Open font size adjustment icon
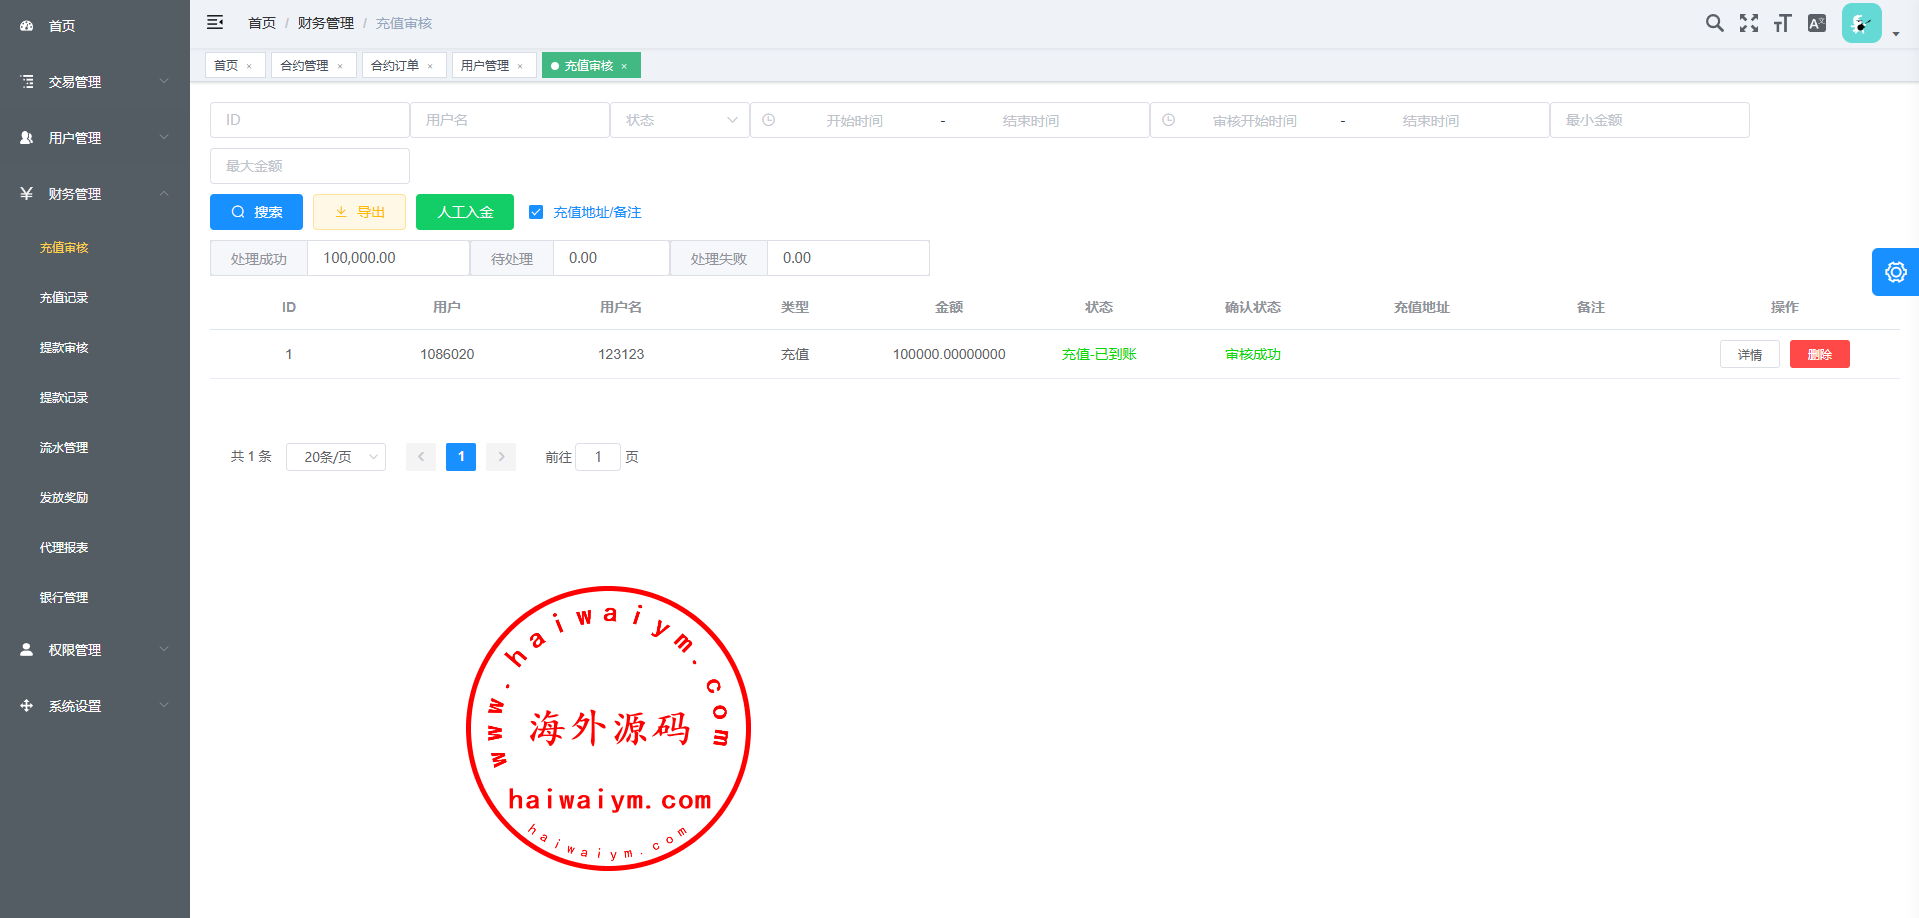This screenshot has width=1919, height=918. (x=1782, y=23)
